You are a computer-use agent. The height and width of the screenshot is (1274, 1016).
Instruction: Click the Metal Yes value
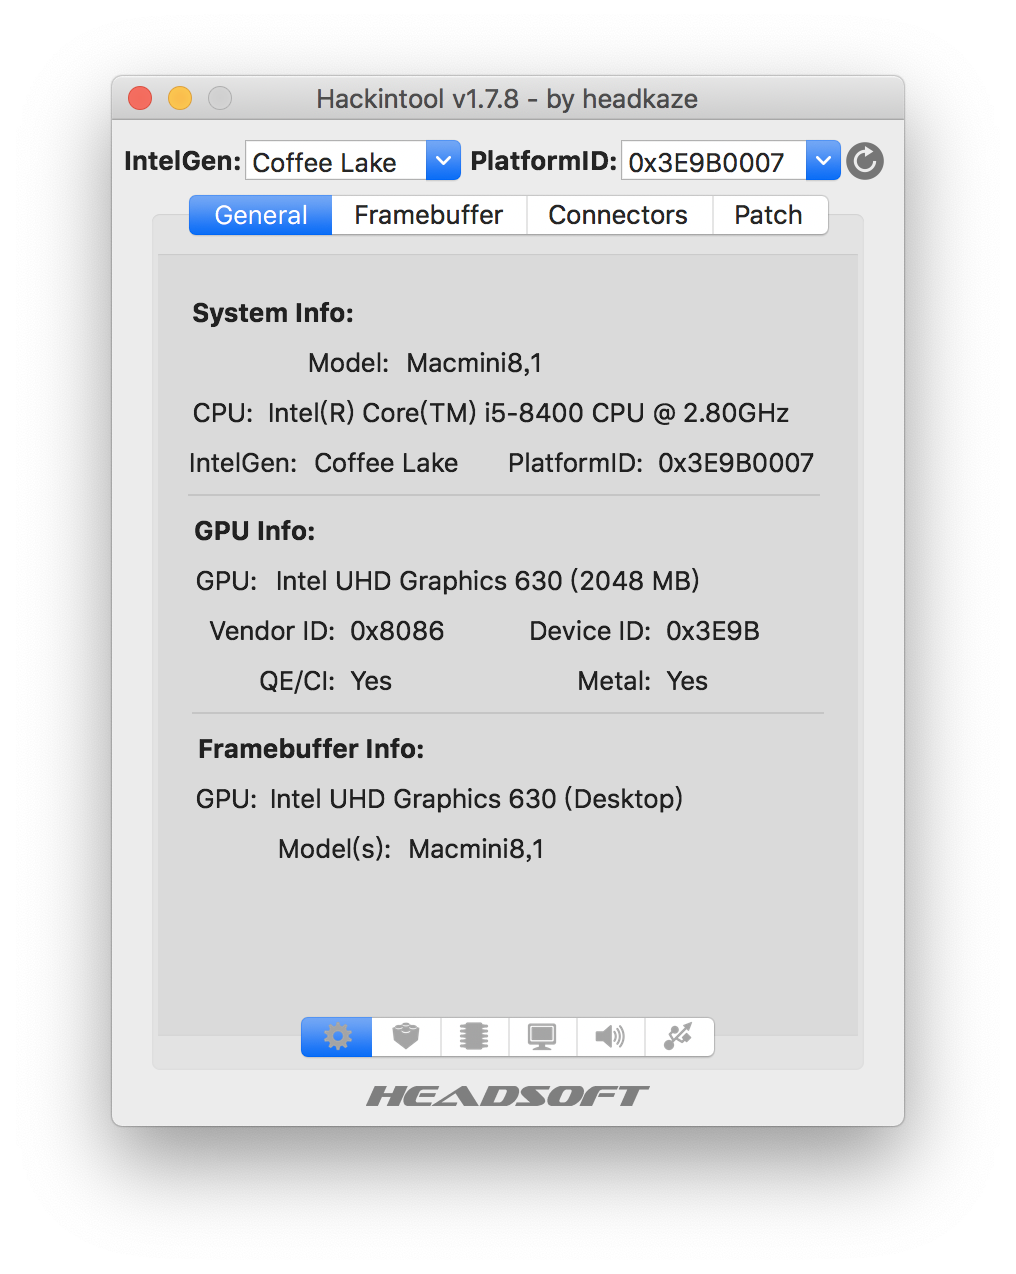687,681
